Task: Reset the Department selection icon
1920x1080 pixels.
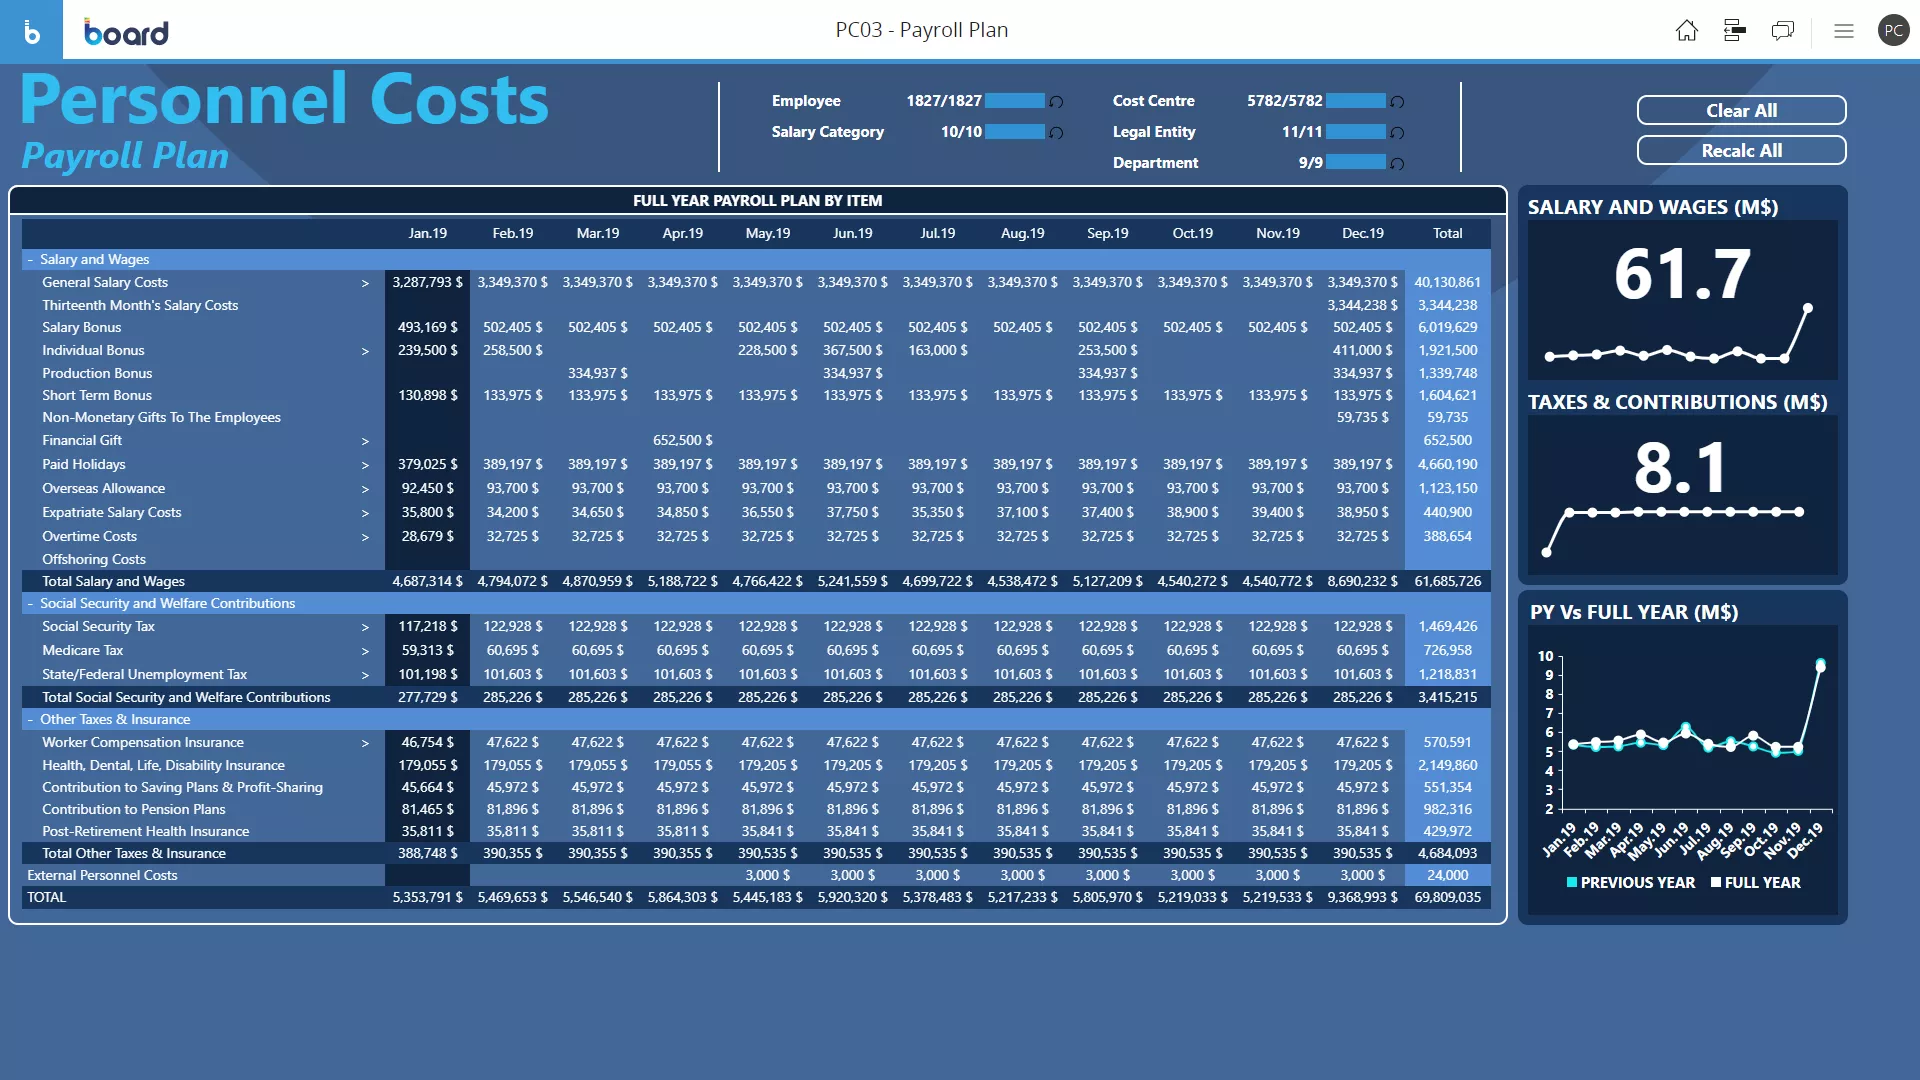Action: pyautogui.click(x=1398, y=164)
